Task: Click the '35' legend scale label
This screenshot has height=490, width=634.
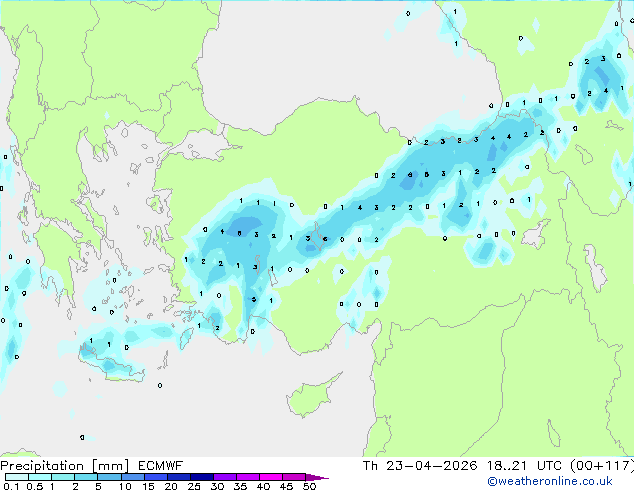Action: pyautogui.click(x=240, y=486)
